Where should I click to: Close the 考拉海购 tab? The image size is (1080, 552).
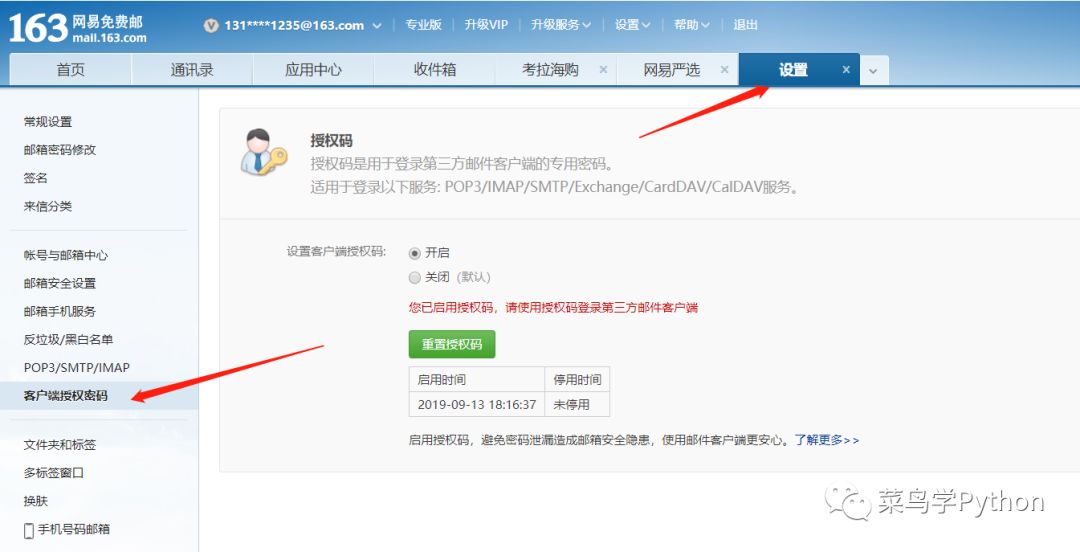tap(603, 70)
